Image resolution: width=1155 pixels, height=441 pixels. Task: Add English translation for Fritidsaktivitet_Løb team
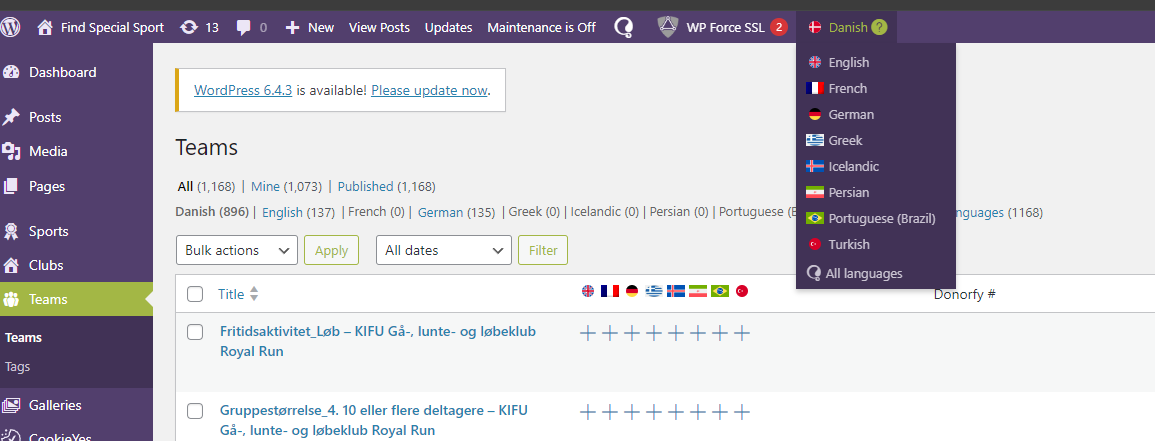[588, 334]
